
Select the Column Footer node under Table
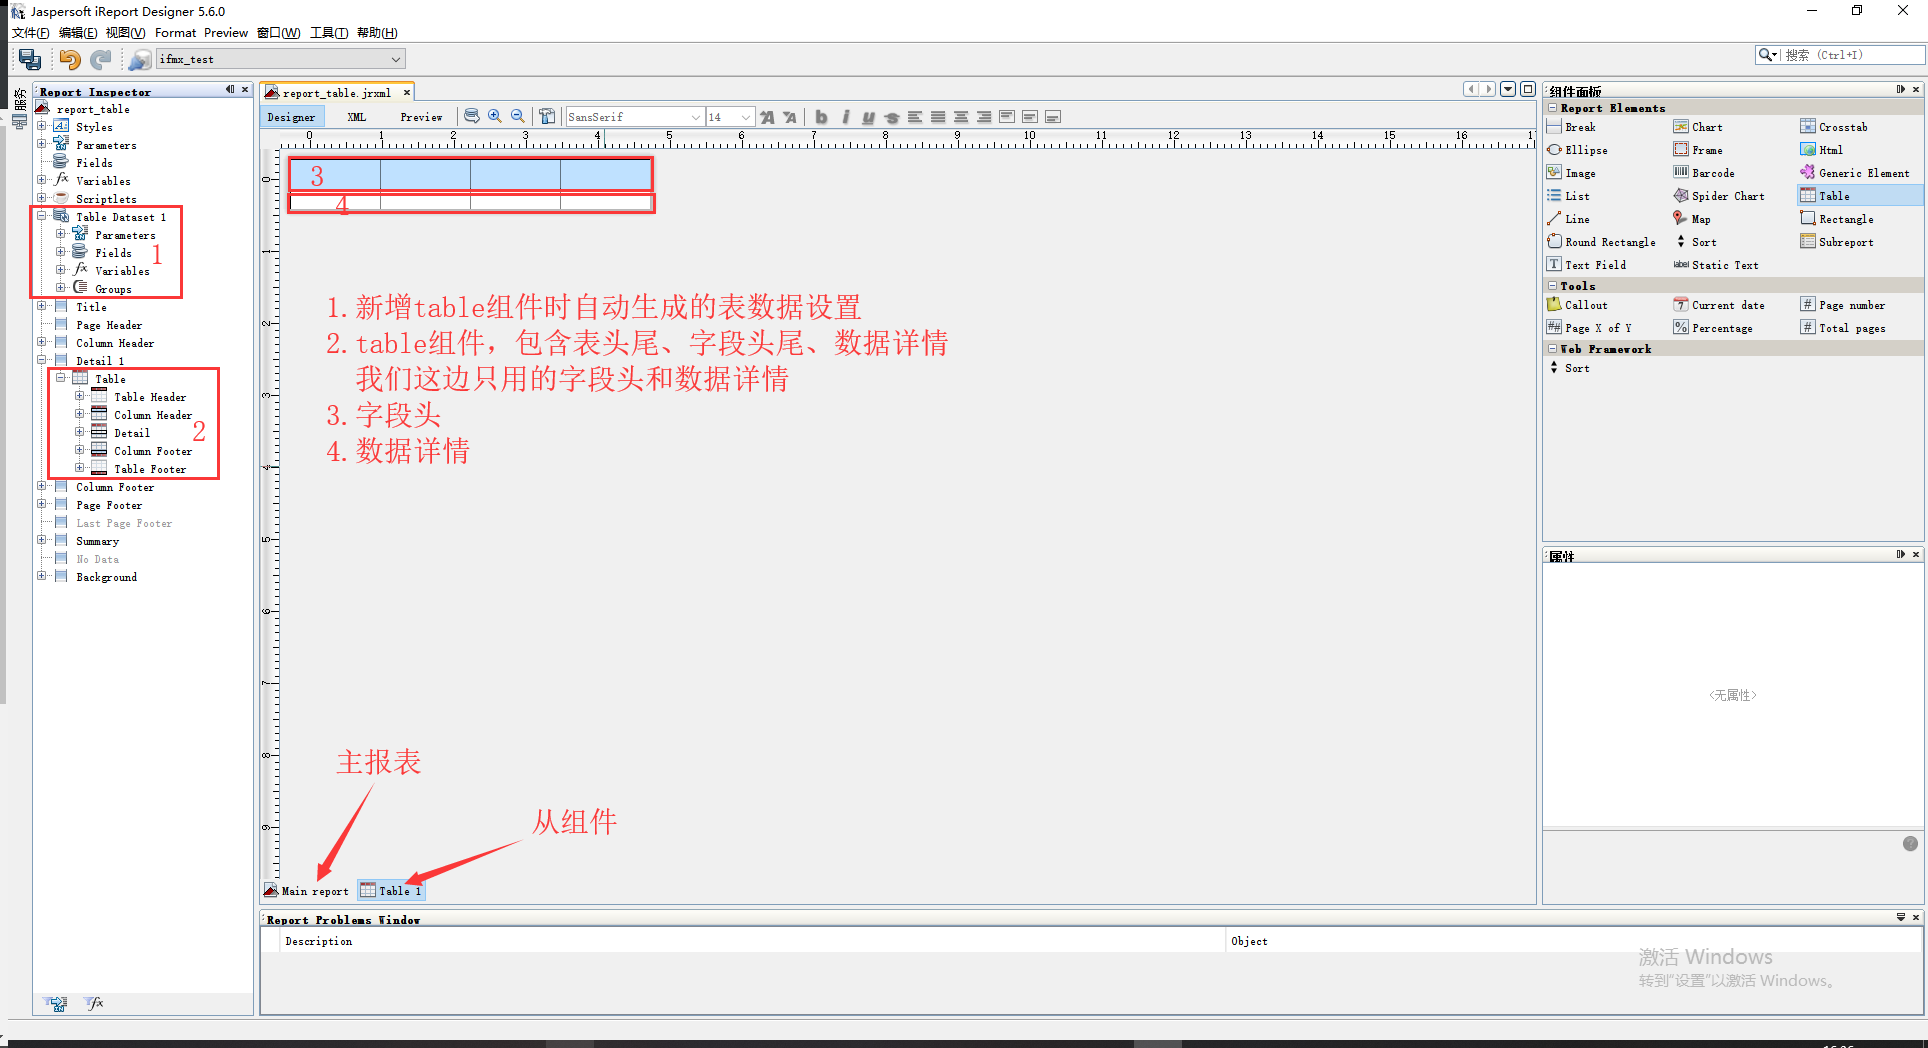point(152,450)
